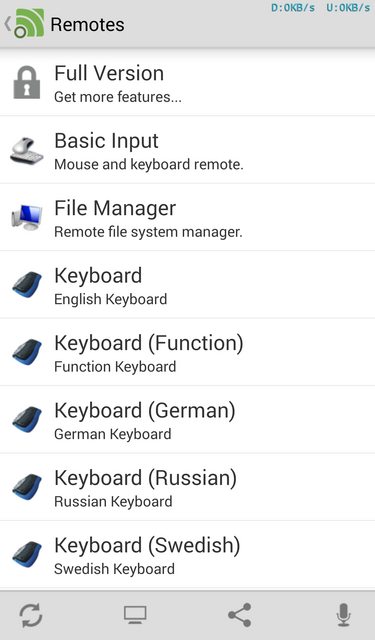
Task: Tap the download/upload speed indicator
Action: click(321, 8)
